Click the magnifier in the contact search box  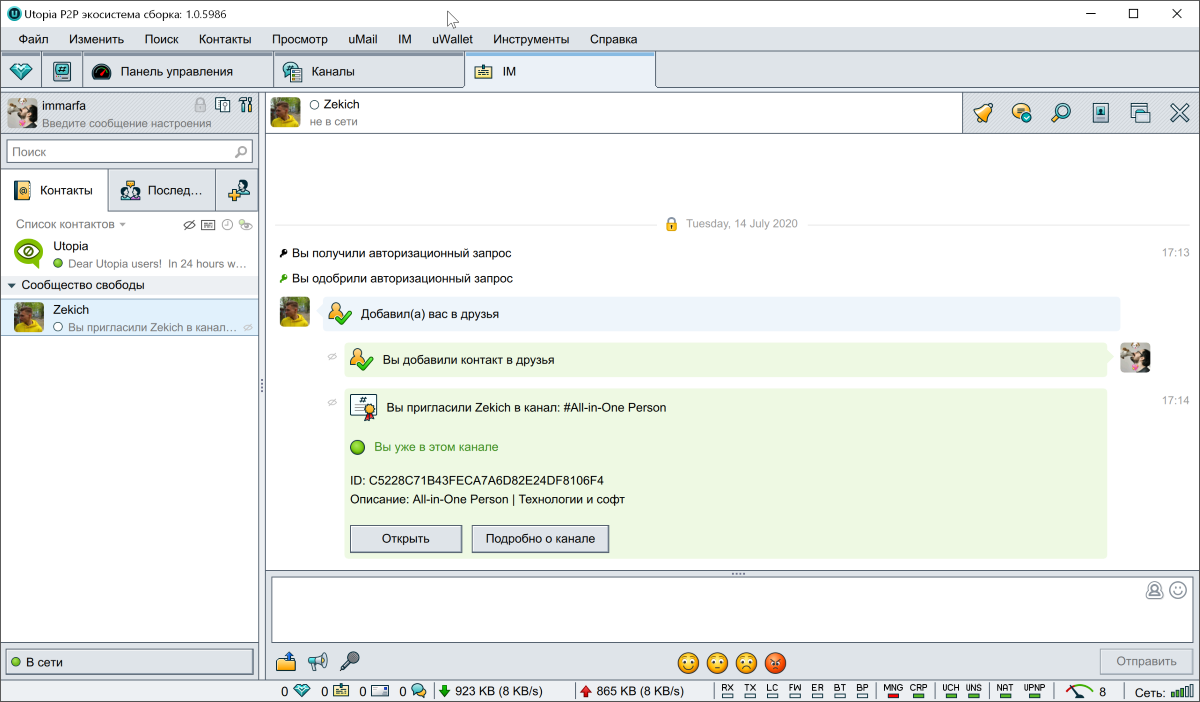pyautogui.click(x=241, y=152)
